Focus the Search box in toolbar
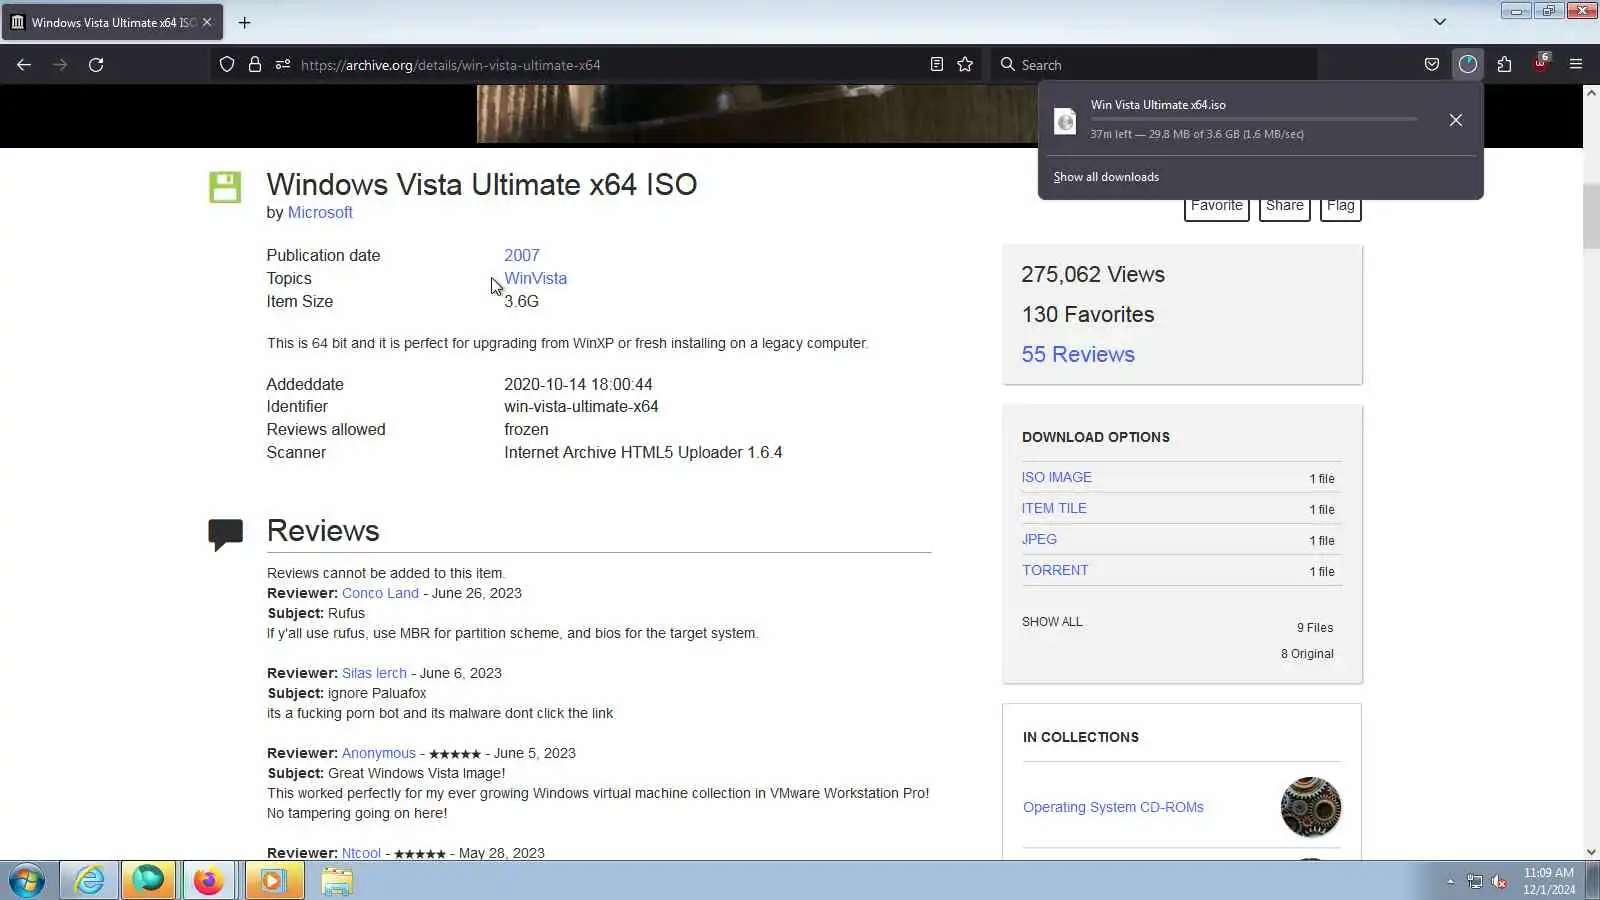 [1152, 65]
